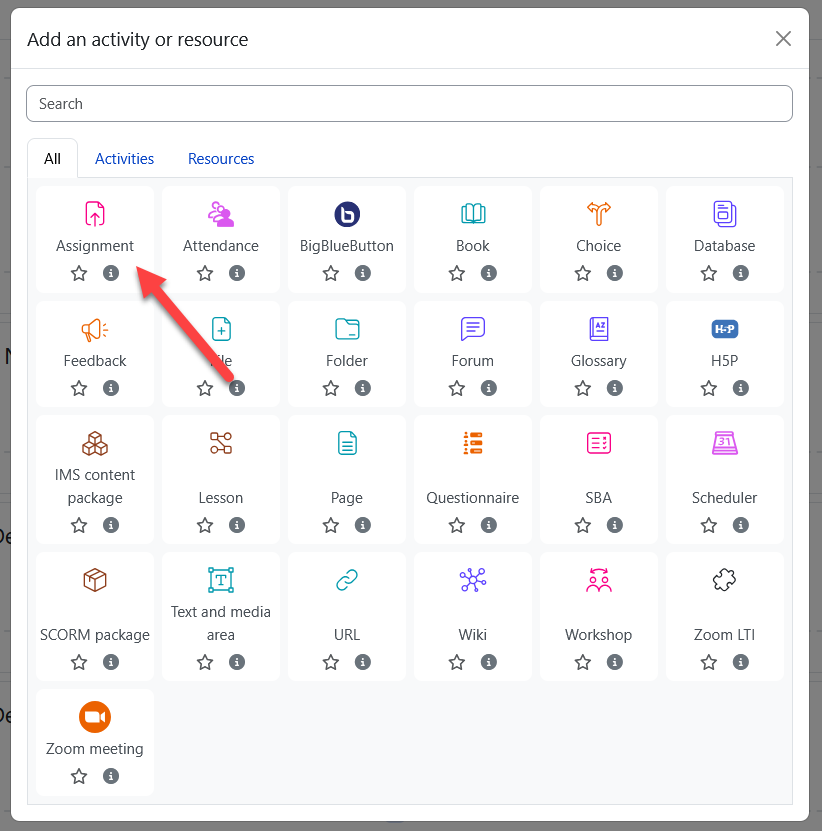Toggle favourite star for Forum

[x=457, y=388]
